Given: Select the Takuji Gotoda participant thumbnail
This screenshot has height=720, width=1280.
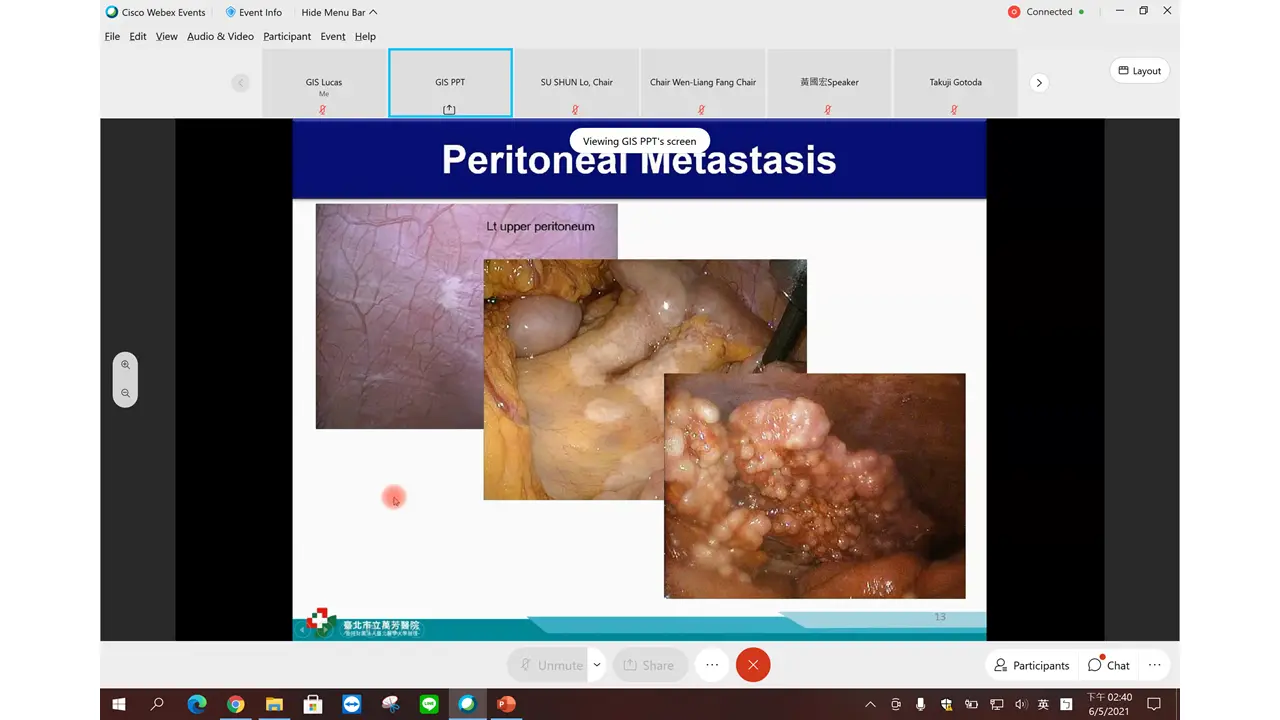Looking at the screenshot, I should coord(955,83).
